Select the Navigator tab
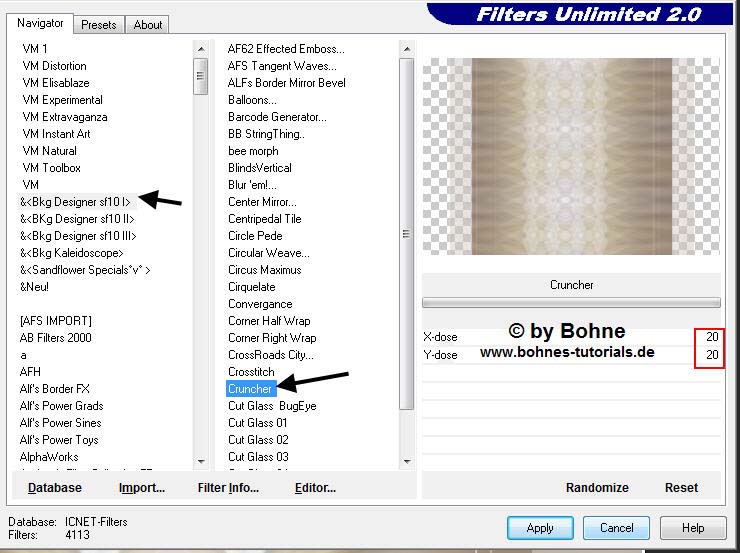This screenshot has height=553, width=740. click(x=41, y=23)
